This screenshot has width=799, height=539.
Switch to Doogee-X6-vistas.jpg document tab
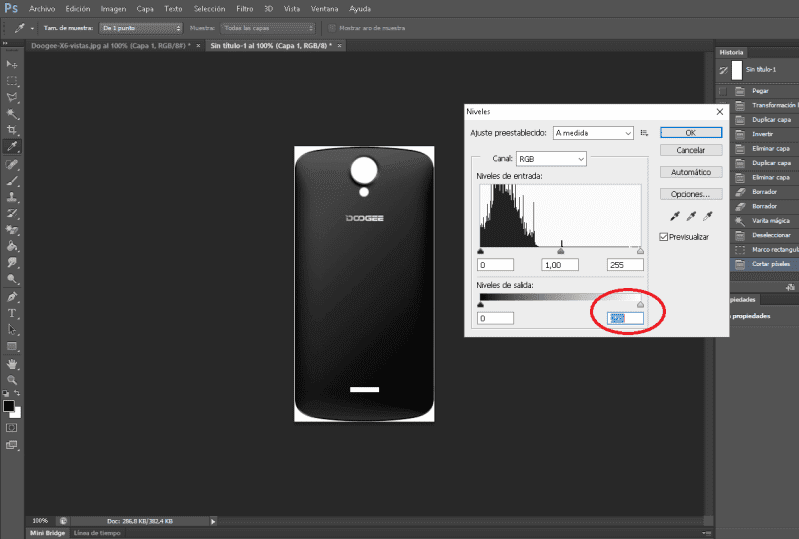[x=111, y=46]
